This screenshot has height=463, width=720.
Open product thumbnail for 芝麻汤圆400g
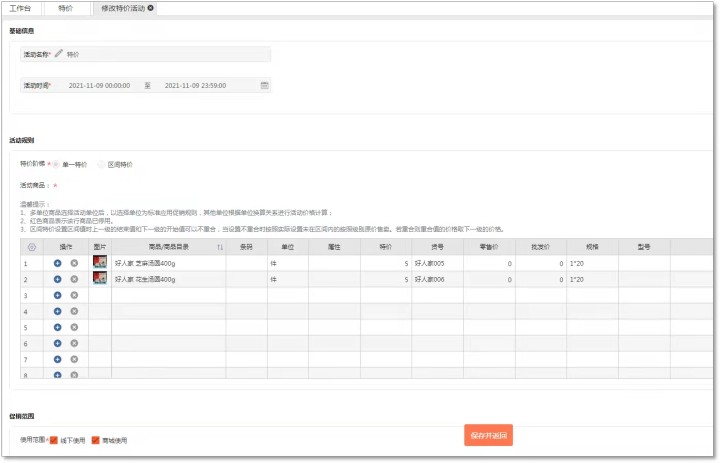100,263
